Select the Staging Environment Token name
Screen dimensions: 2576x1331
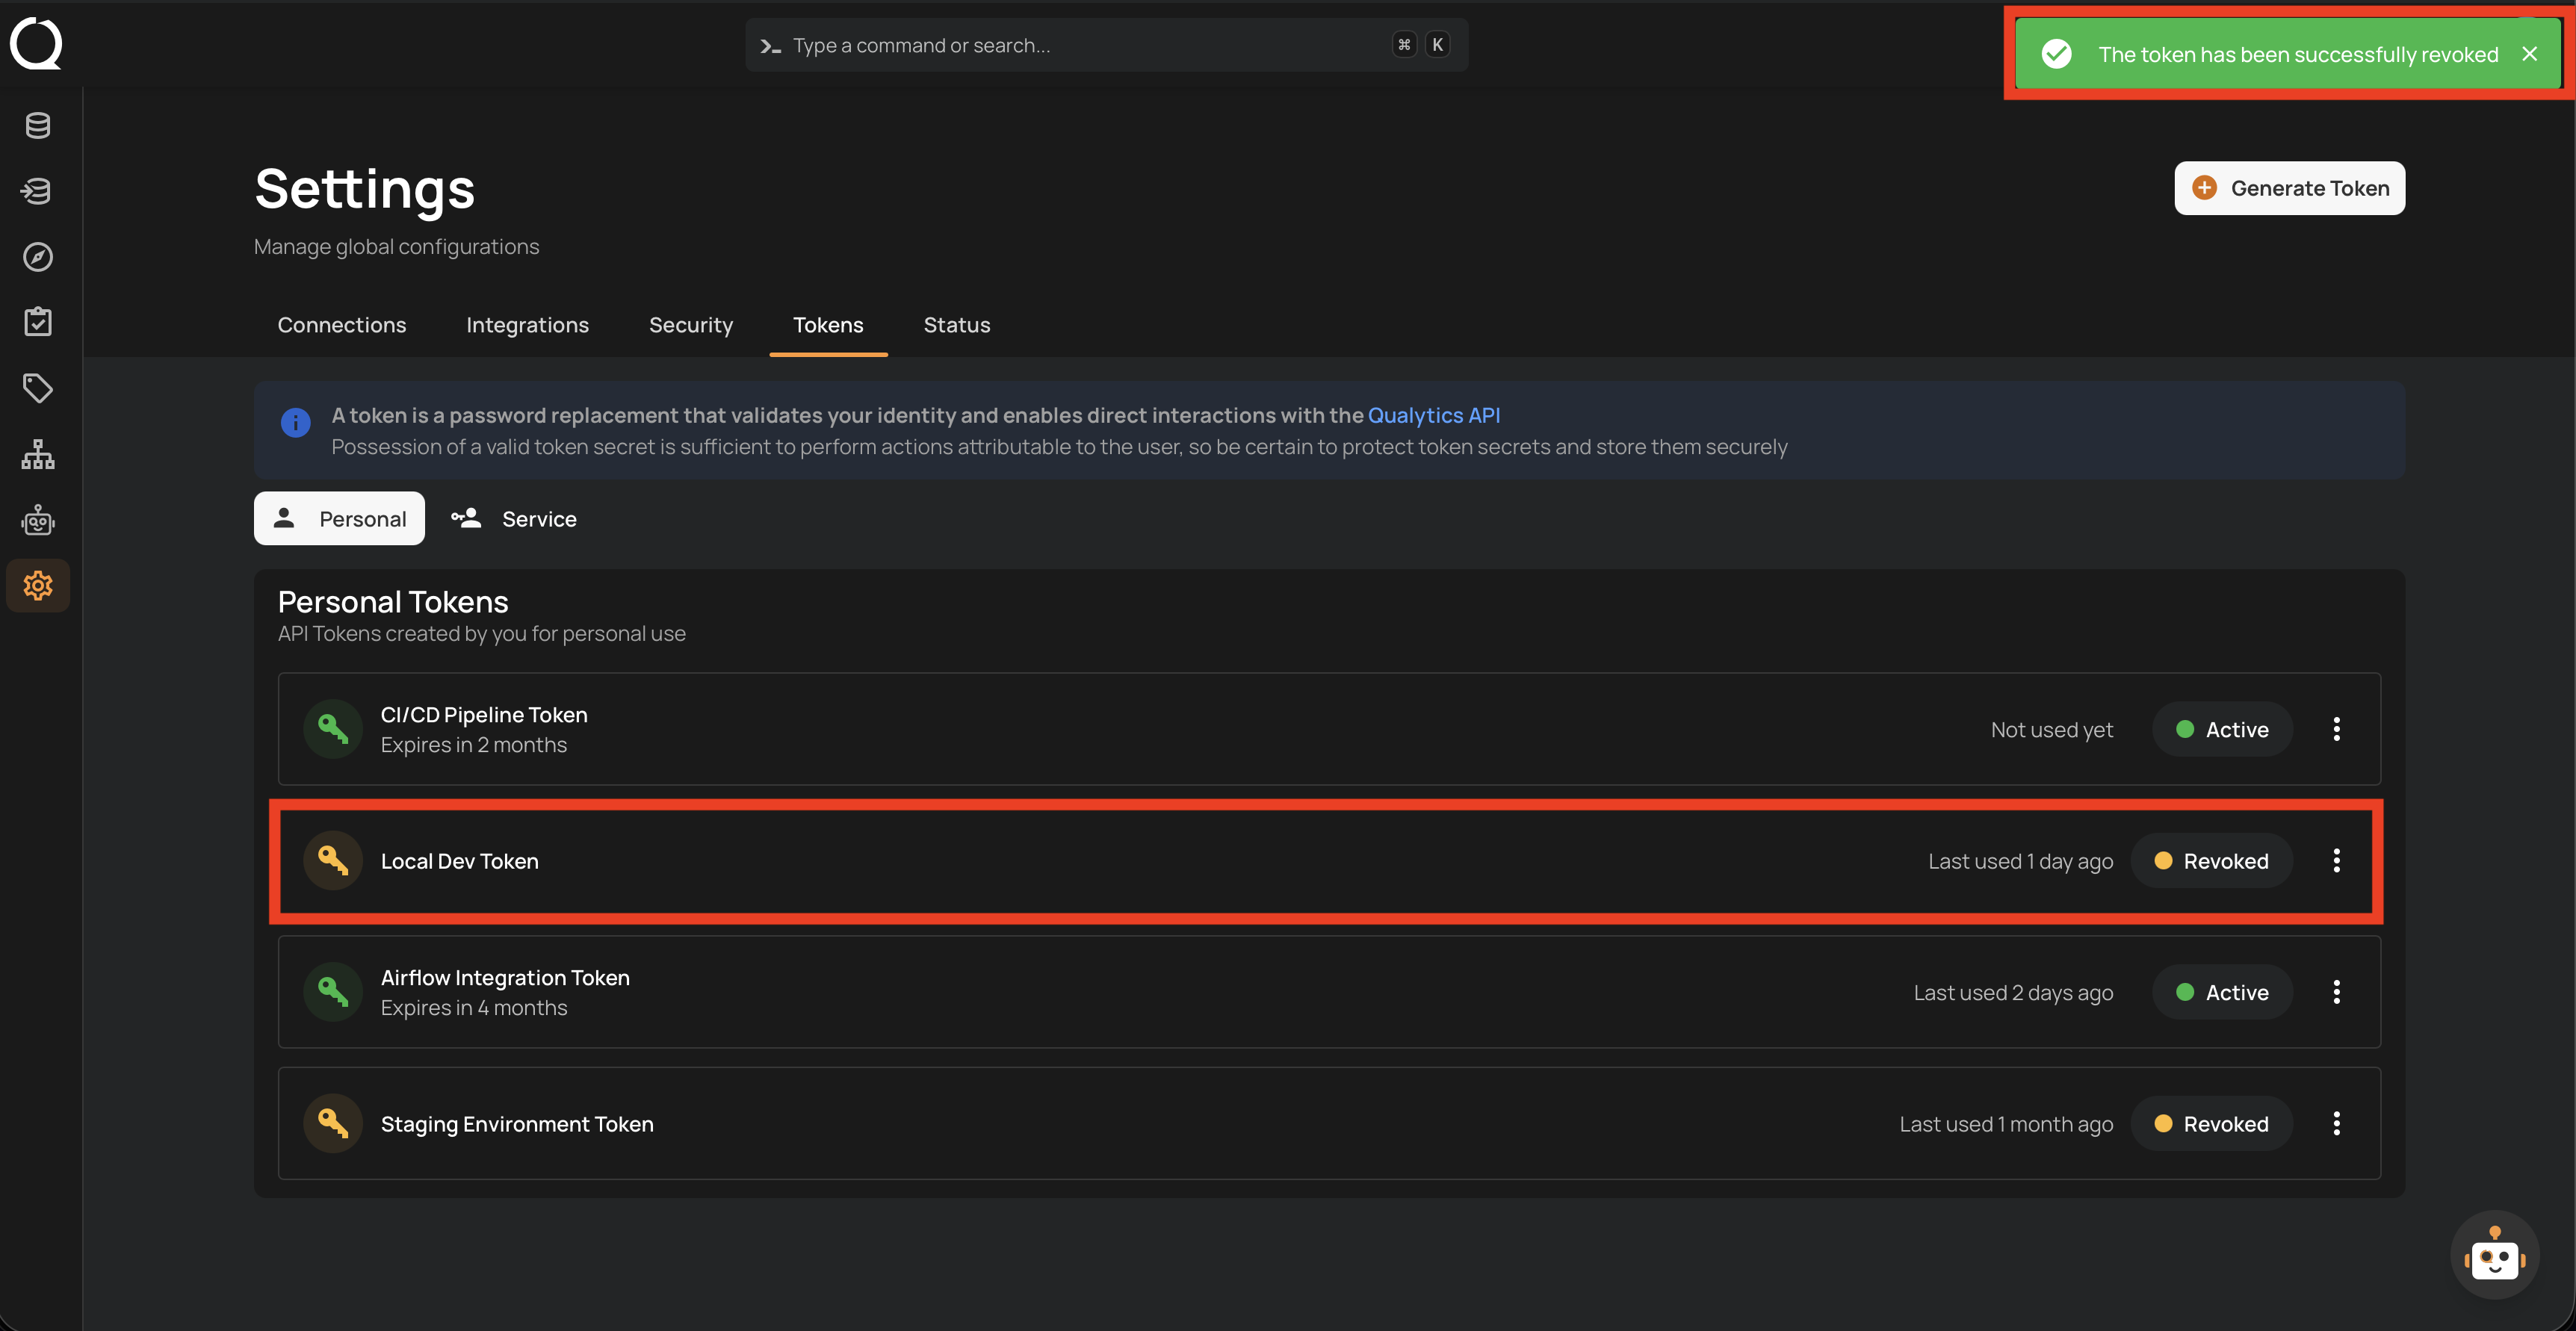click(x=517, y=1124)
